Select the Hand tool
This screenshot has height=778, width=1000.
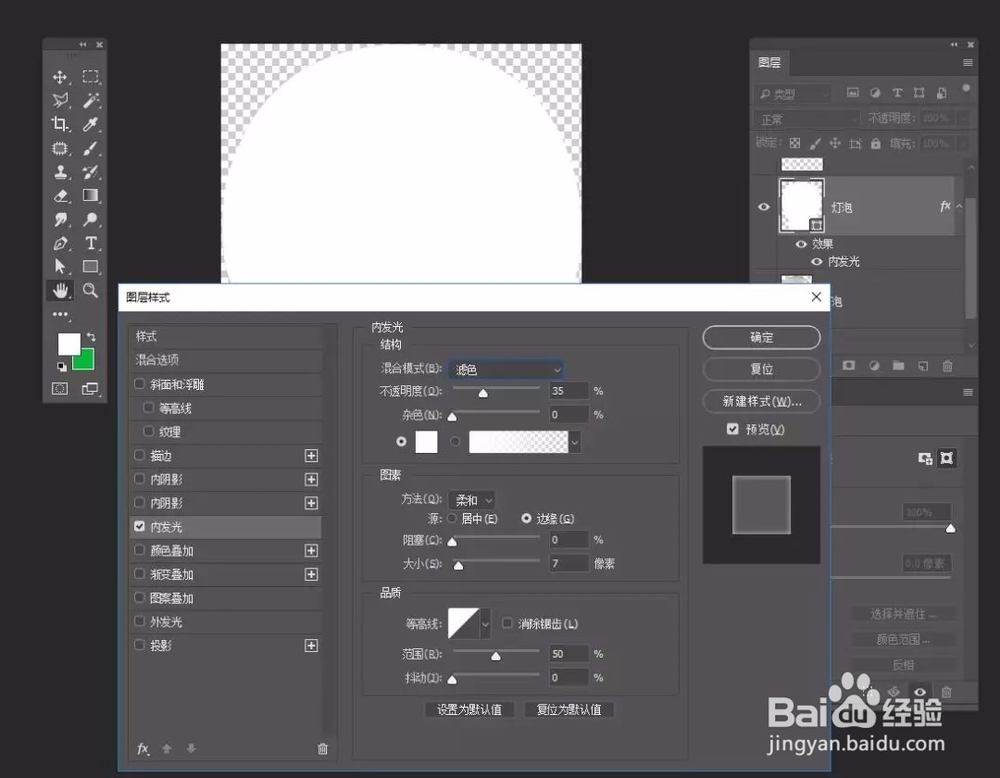60,291
